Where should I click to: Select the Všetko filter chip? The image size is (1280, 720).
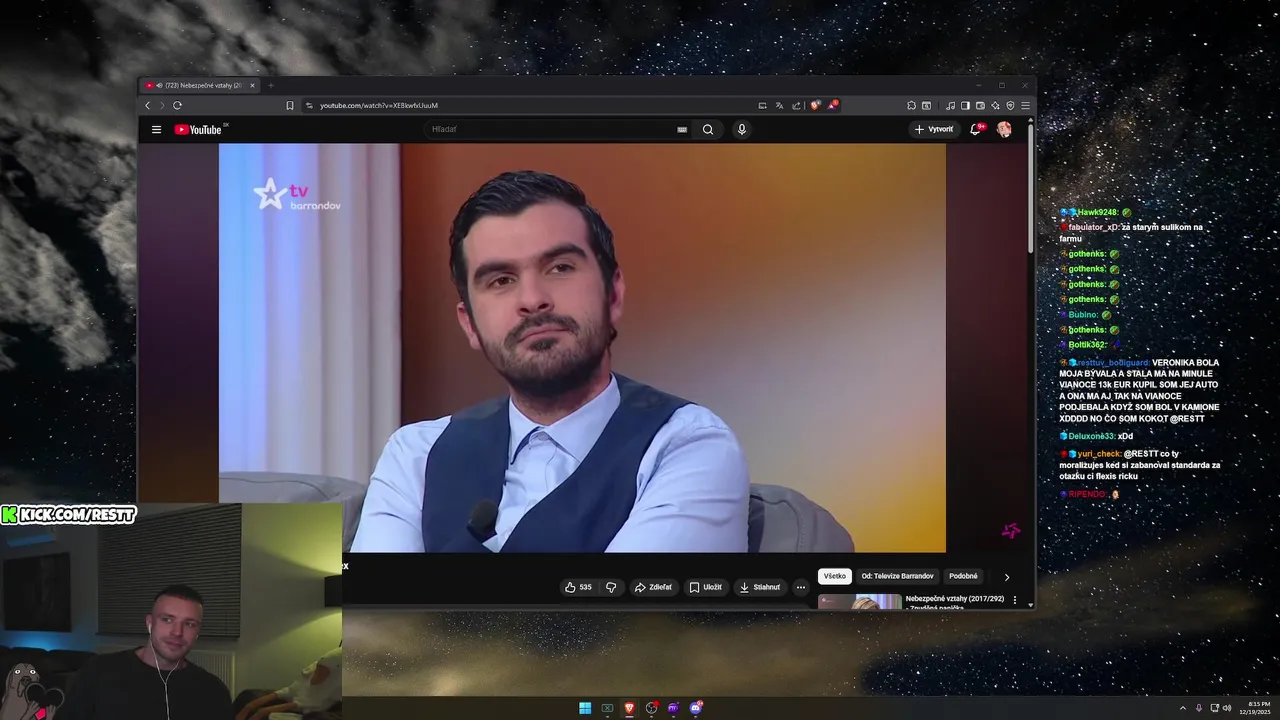pyautogui.click(x=835, y=576)
